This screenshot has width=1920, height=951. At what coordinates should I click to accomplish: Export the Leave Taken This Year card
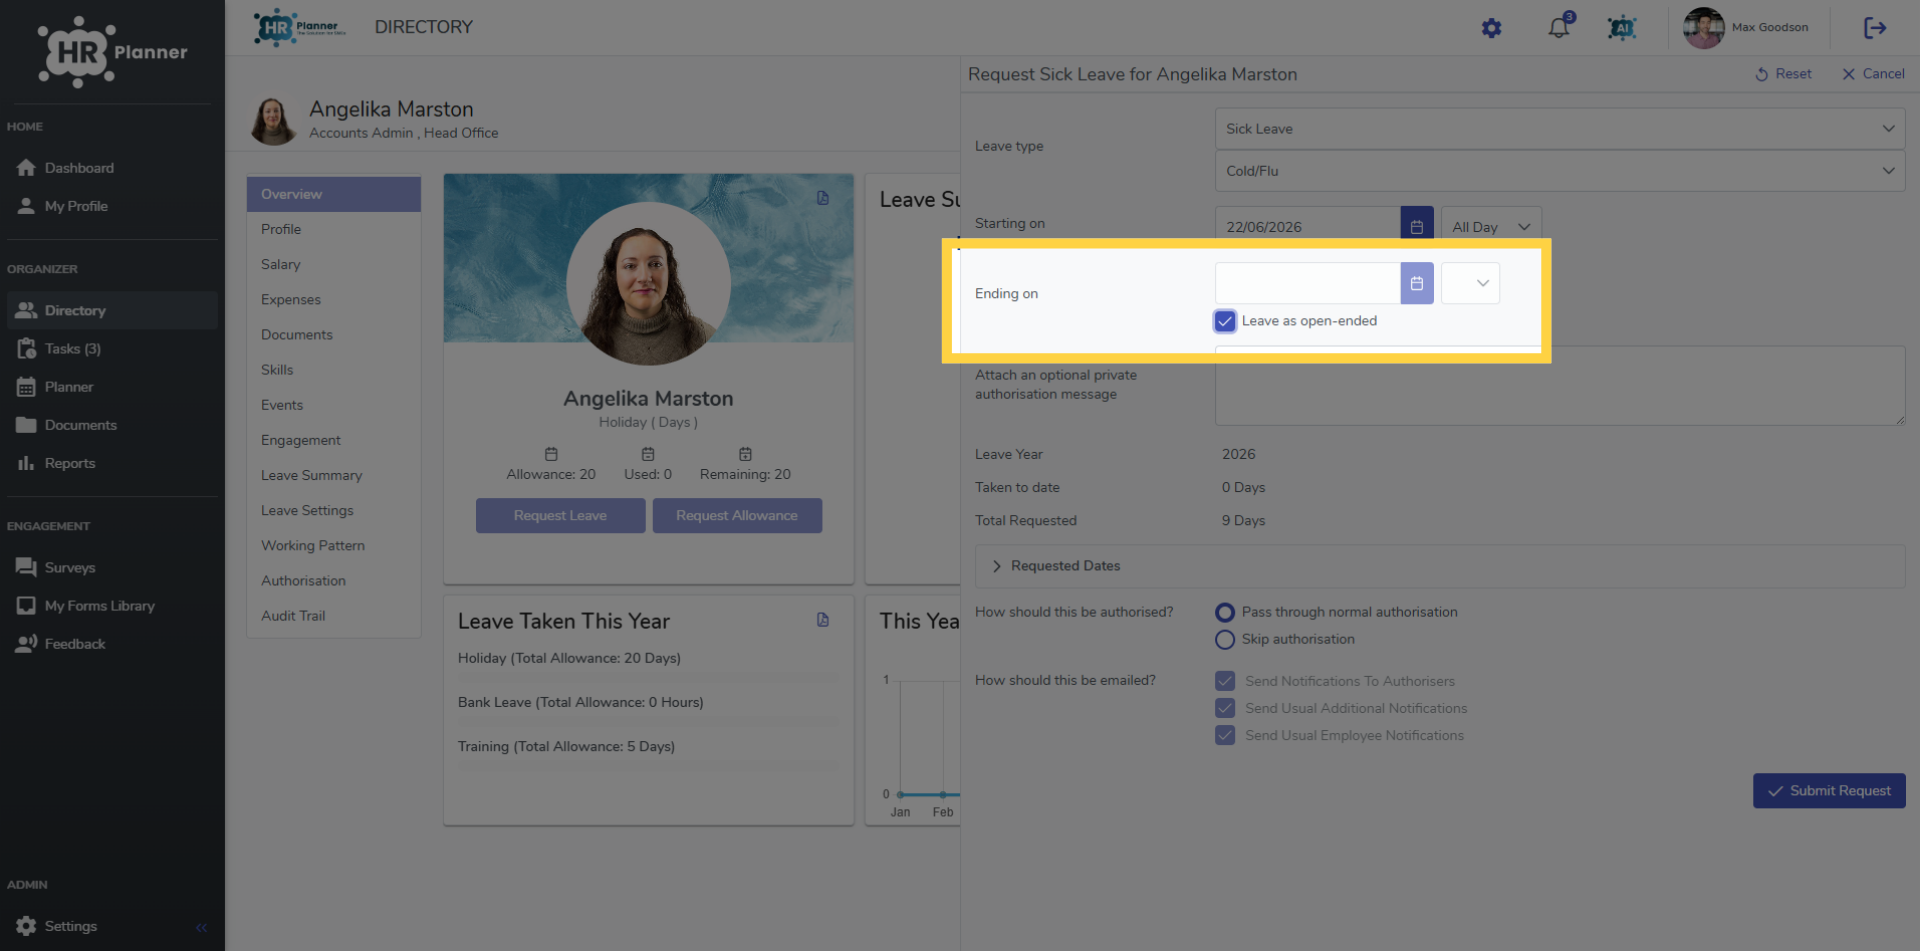point(823,620)
